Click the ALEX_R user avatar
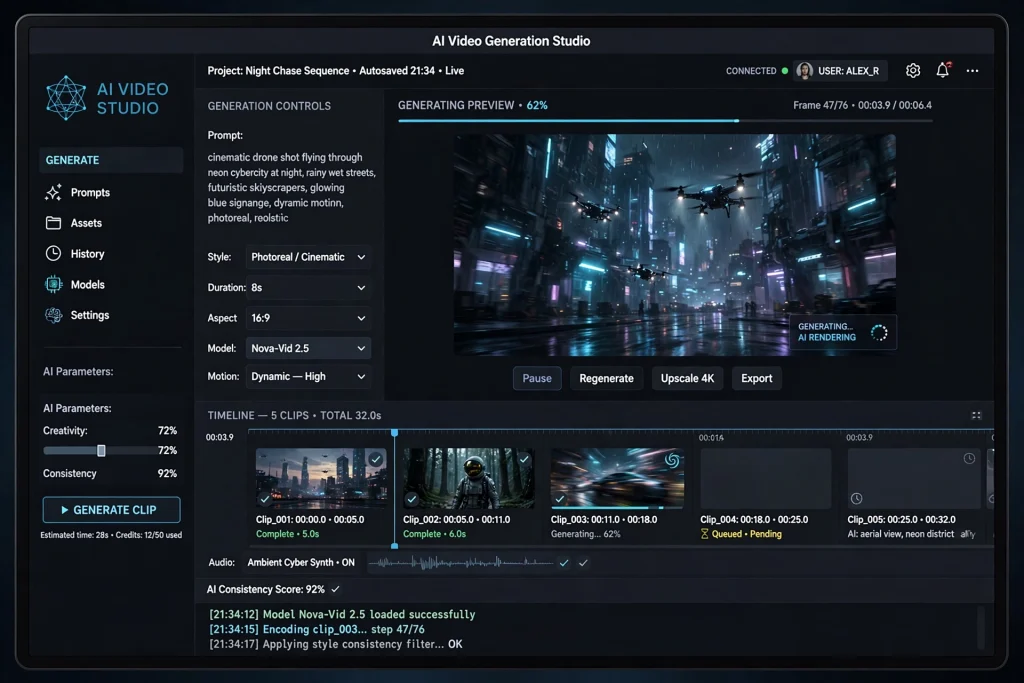Viewport: 1024px width, 683px height. click(x=805, y=71)
